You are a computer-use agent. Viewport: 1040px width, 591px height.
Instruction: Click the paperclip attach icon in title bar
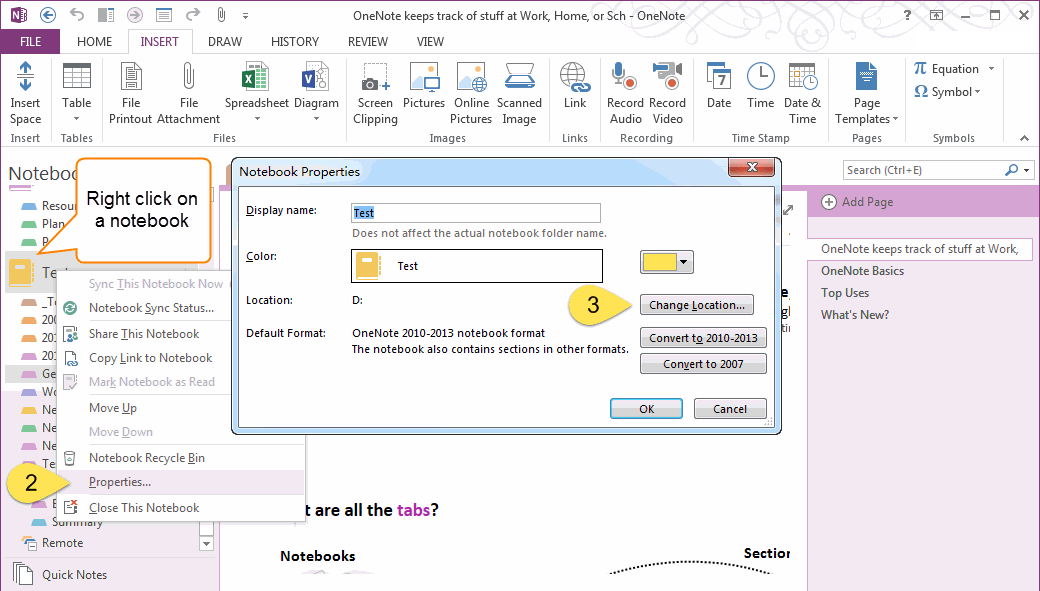click(221, 15)
